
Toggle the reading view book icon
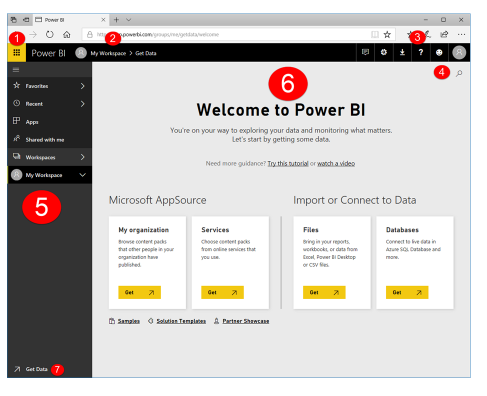[x=375, y=34]
